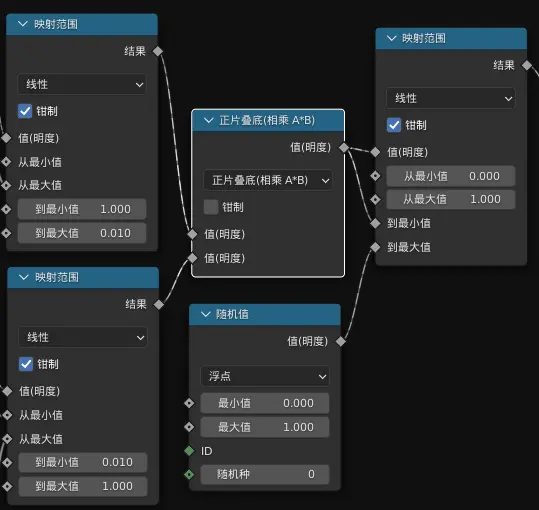Collapse the right 映射范围 node via header arrow
Screen dimensions: 539x510
[x=392, y=38]
